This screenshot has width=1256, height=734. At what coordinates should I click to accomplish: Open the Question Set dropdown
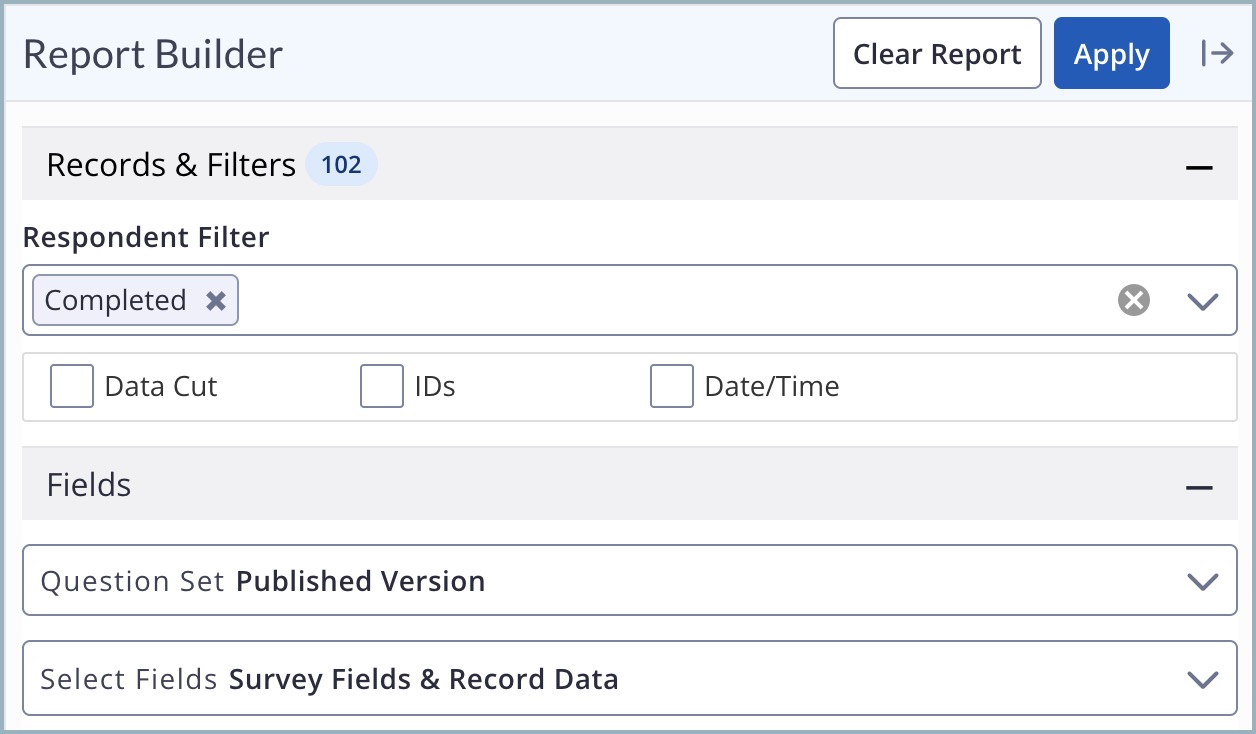[630, 580]
